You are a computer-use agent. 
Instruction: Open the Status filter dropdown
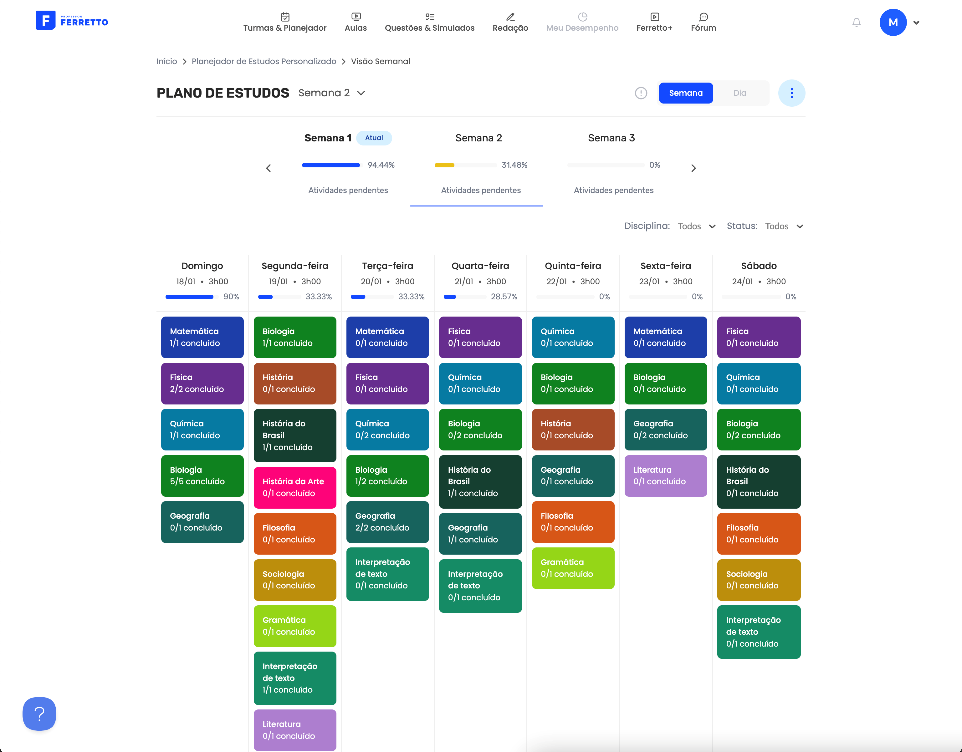coord(783,226)
